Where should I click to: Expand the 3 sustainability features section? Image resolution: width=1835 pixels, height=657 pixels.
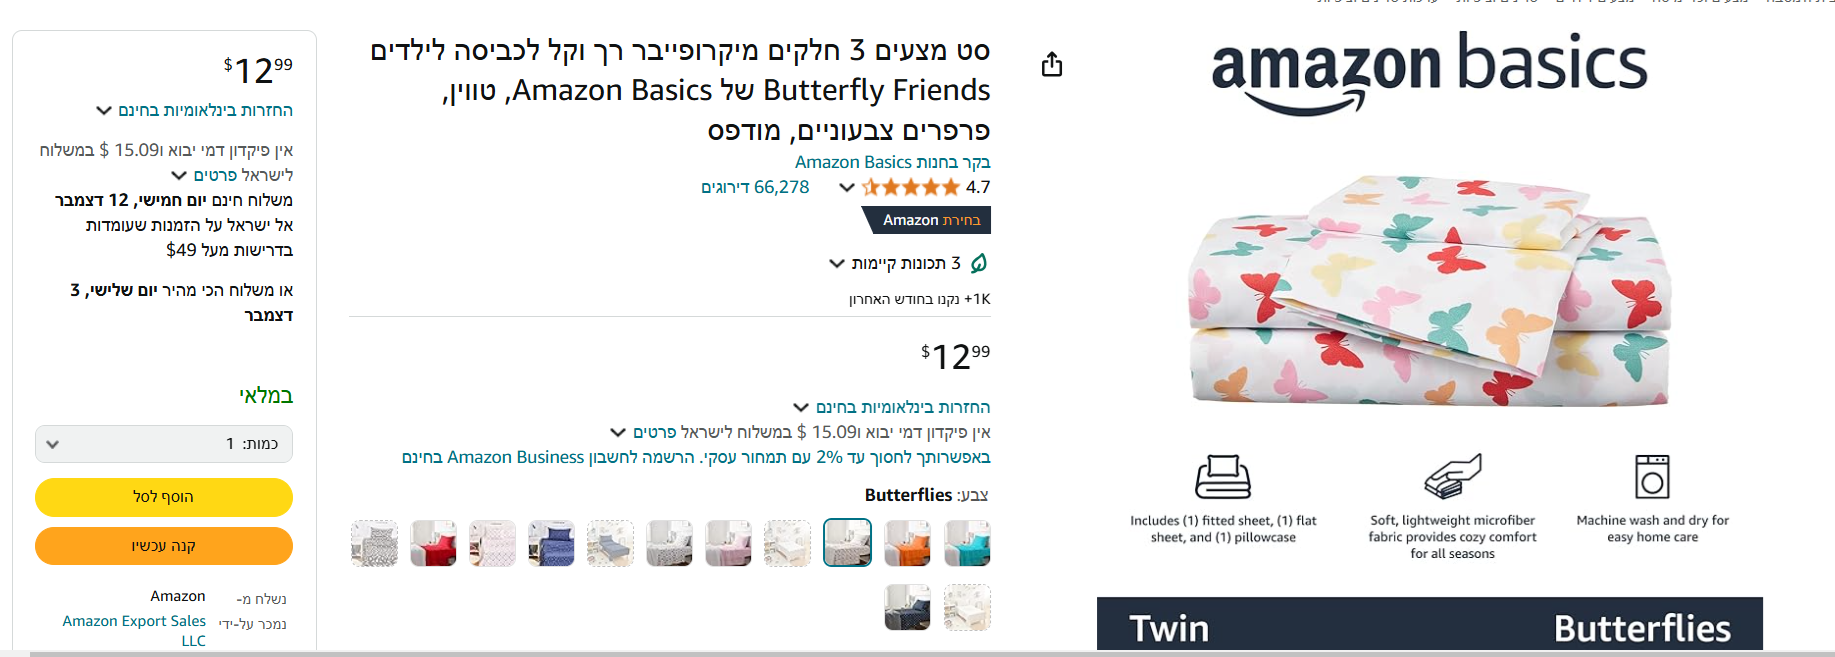pyautogui.click(x=896, y=263)
